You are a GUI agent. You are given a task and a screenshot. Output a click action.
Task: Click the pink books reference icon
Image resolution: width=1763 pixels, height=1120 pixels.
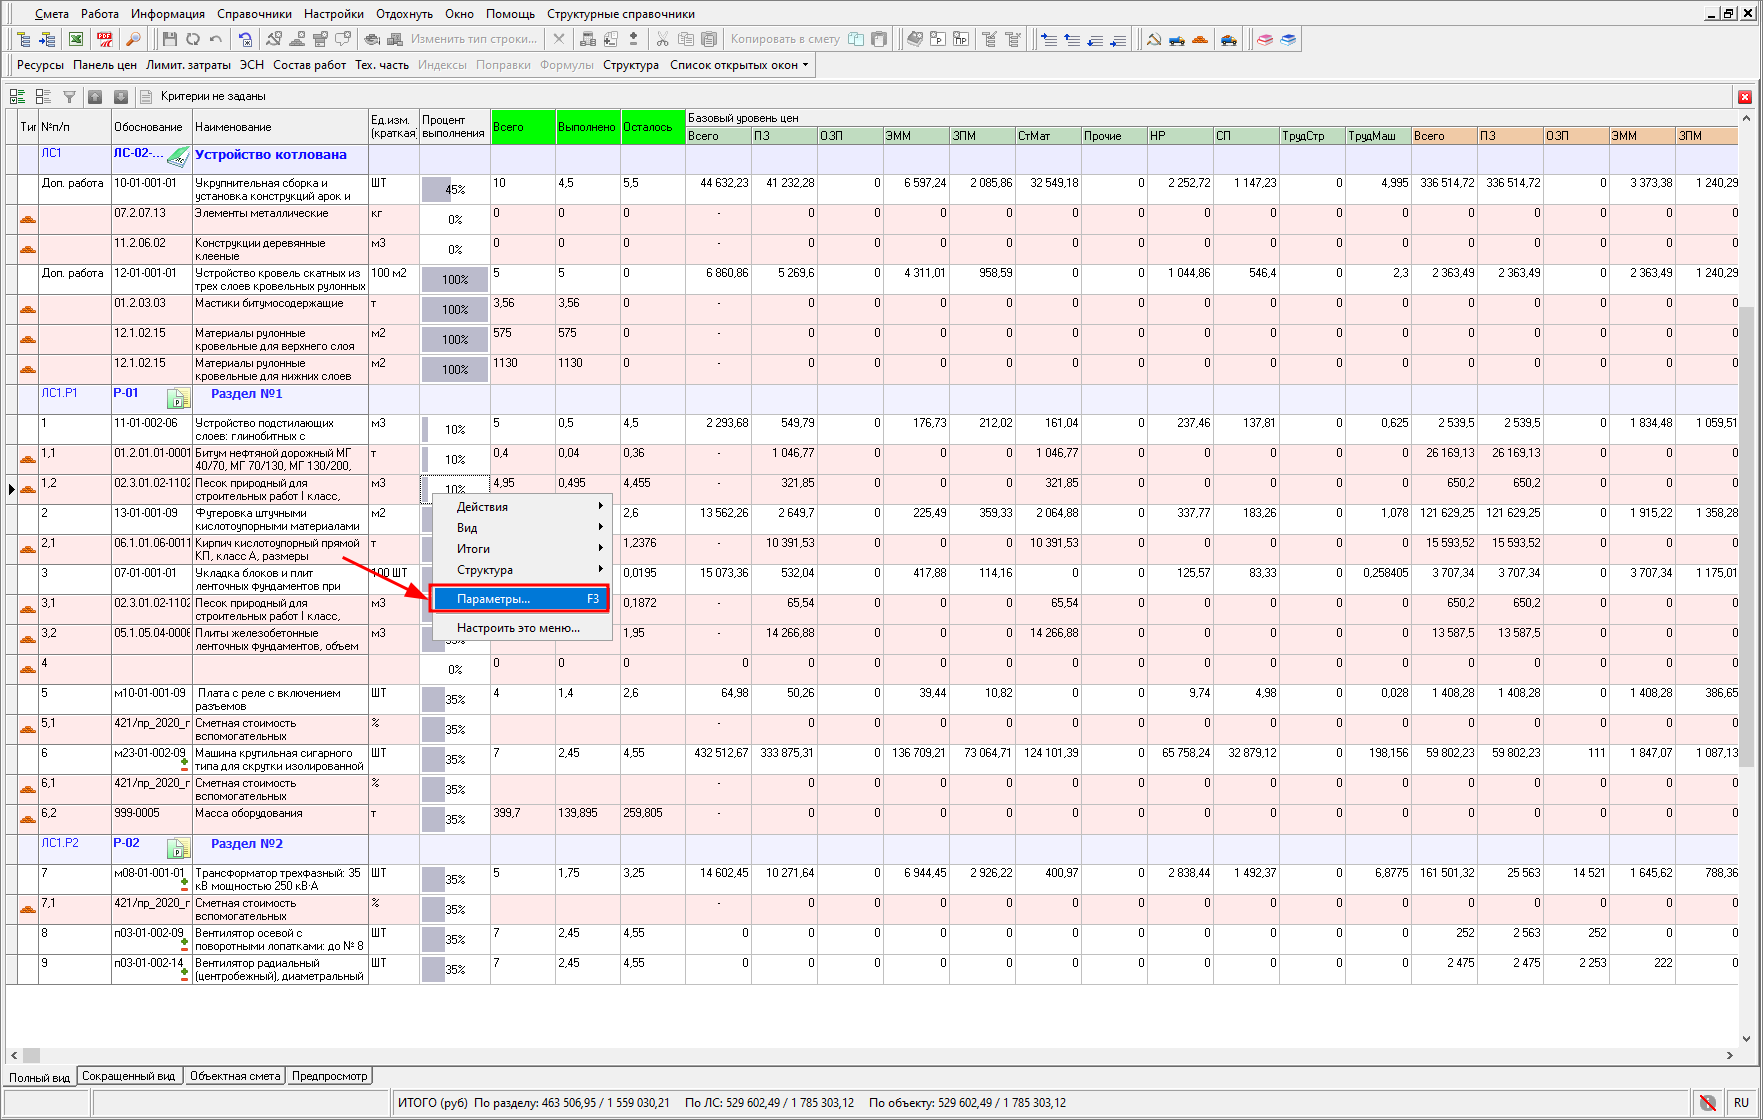(1265, 39)
